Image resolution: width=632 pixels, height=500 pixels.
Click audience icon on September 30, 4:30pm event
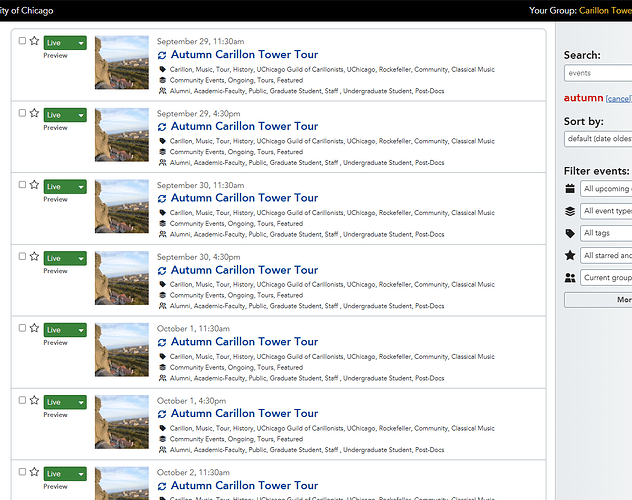[x=162, y=306]
